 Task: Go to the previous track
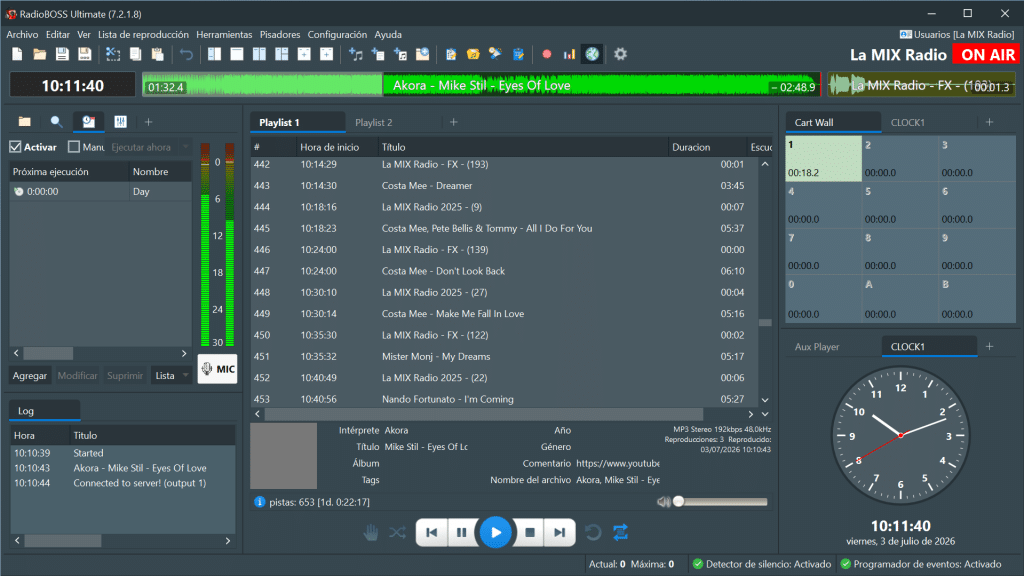point(432,532)
